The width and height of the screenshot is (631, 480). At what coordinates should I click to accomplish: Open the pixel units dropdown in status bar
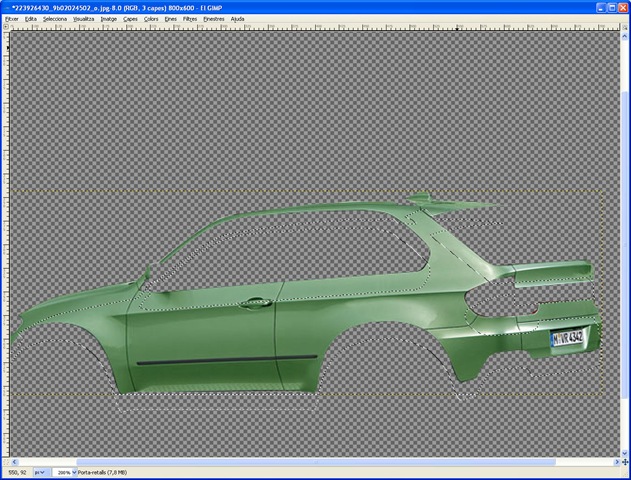click(x=41, y=472)
